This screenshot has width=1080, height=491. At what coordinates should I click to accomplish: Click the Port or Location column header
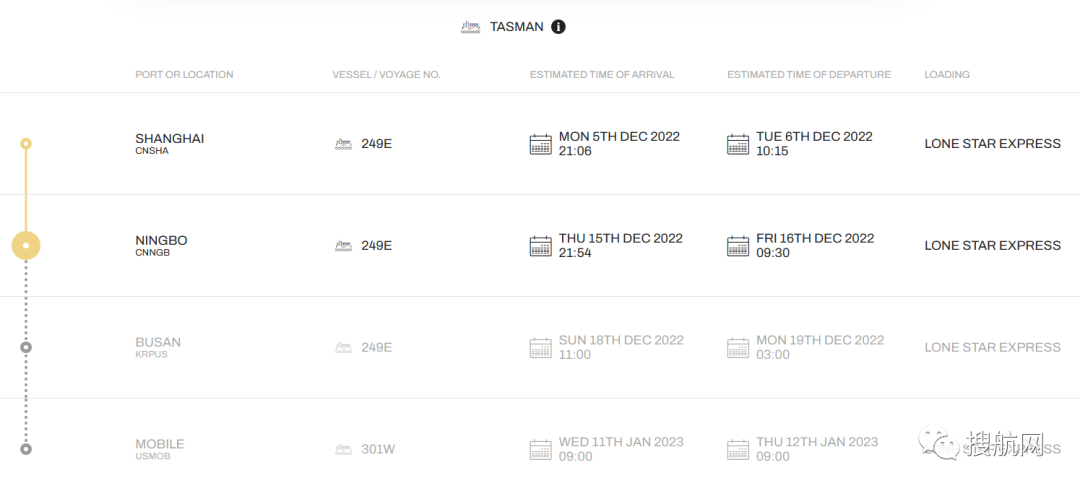[184, 75]
